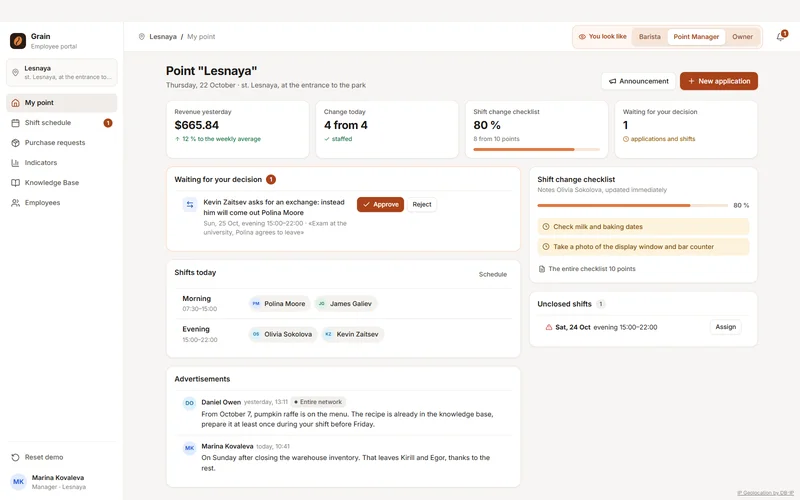Viewport: 800px width, 500px height.
Task: Click the warning triangle on Sat, 24 Oct shift
Action: pyautogui.click(x=549, y=328)
